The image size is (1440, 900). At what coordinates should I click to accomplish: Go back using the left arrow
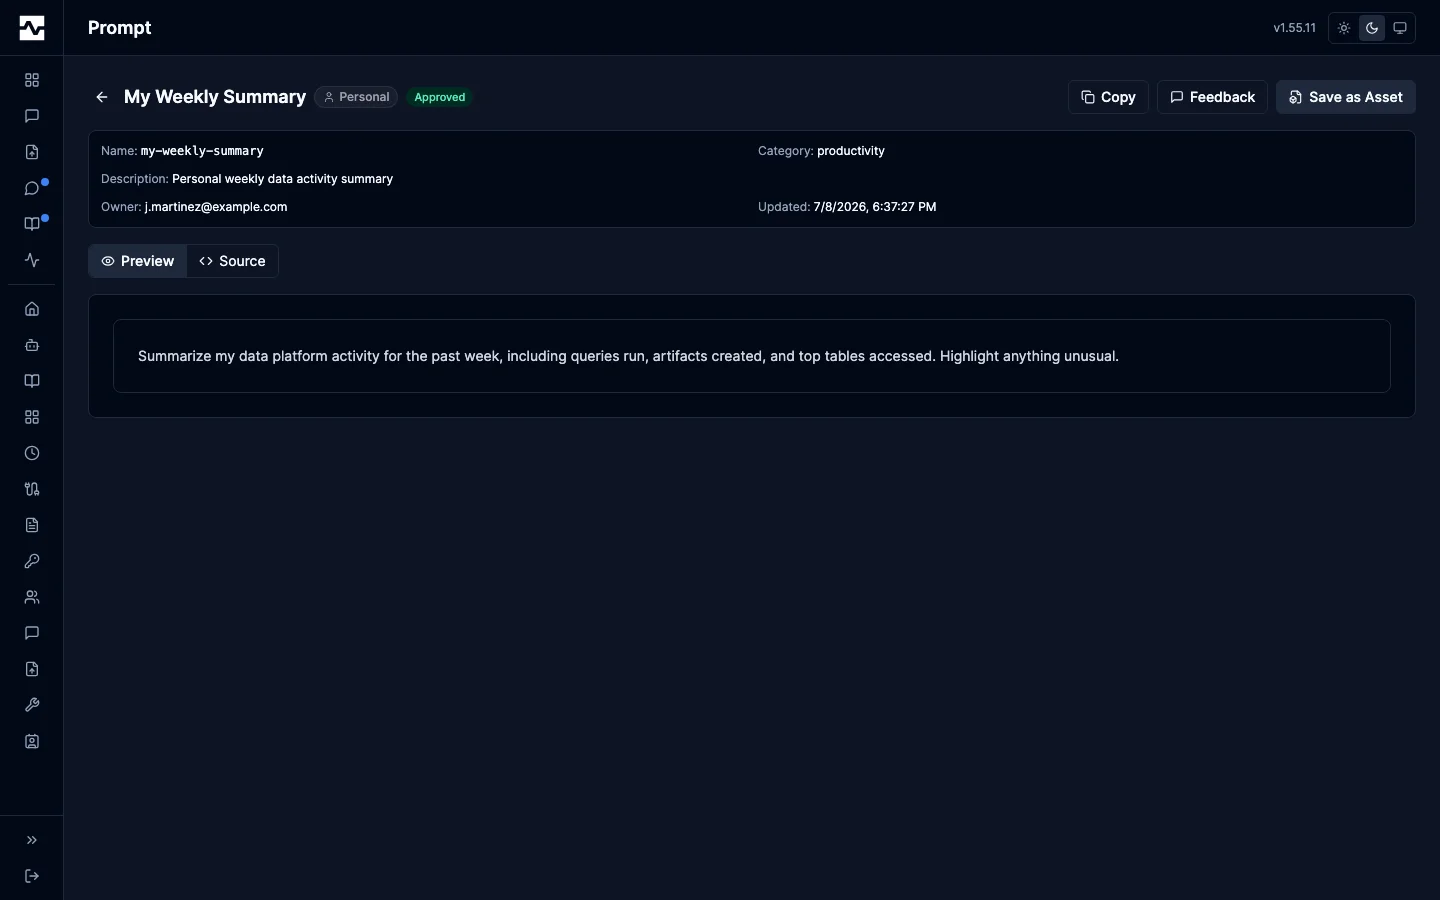pos(101,97)
